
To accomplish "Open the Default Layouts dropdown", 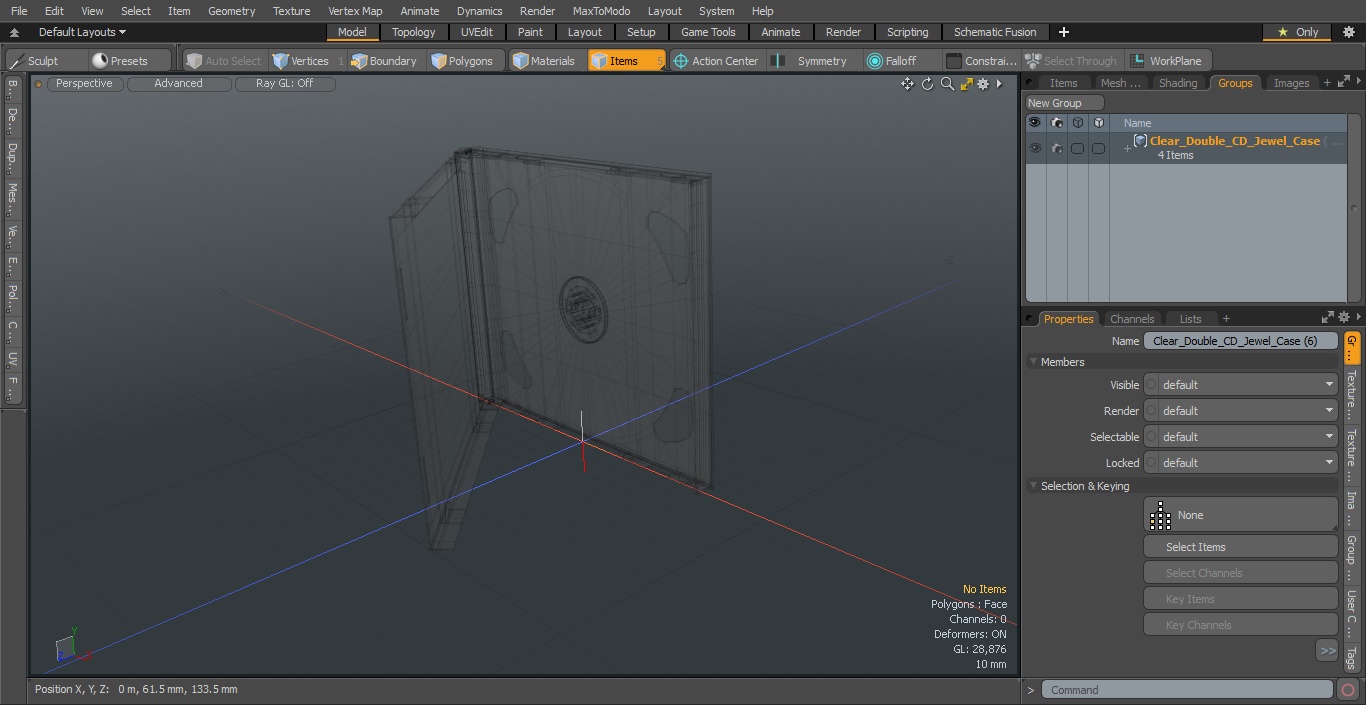I will pos(82,32).
